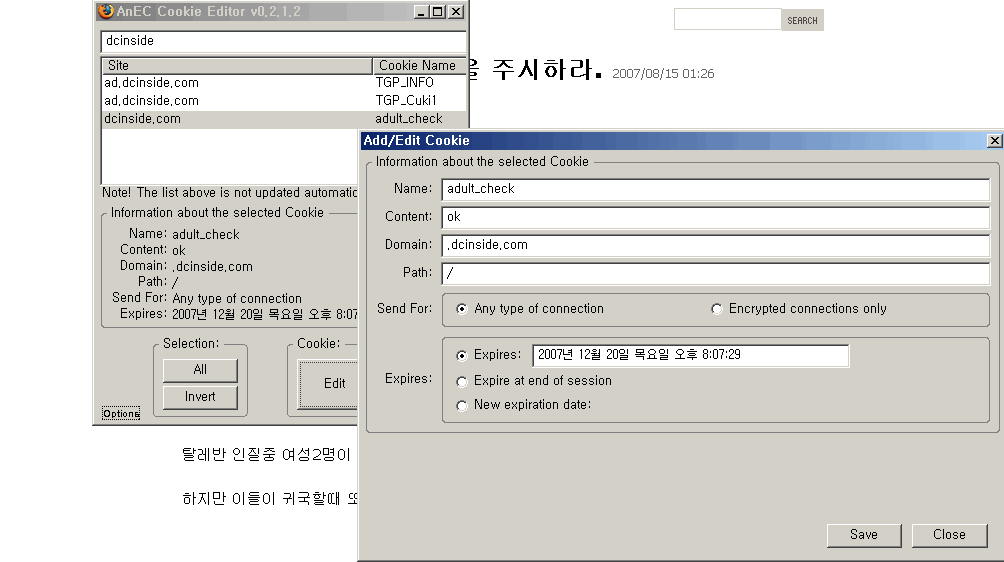The width and height of the screenshot is (1004, 562).
Task: Open the Options button in Cookie Editor
Action: click(121, 413)
